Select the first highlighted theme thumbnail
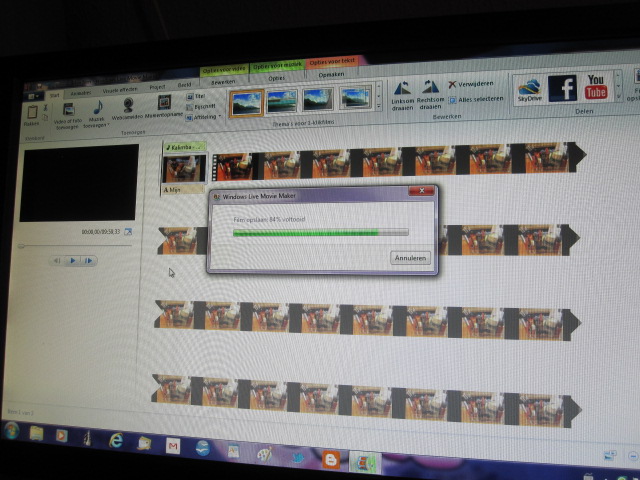 coord(247,103)
